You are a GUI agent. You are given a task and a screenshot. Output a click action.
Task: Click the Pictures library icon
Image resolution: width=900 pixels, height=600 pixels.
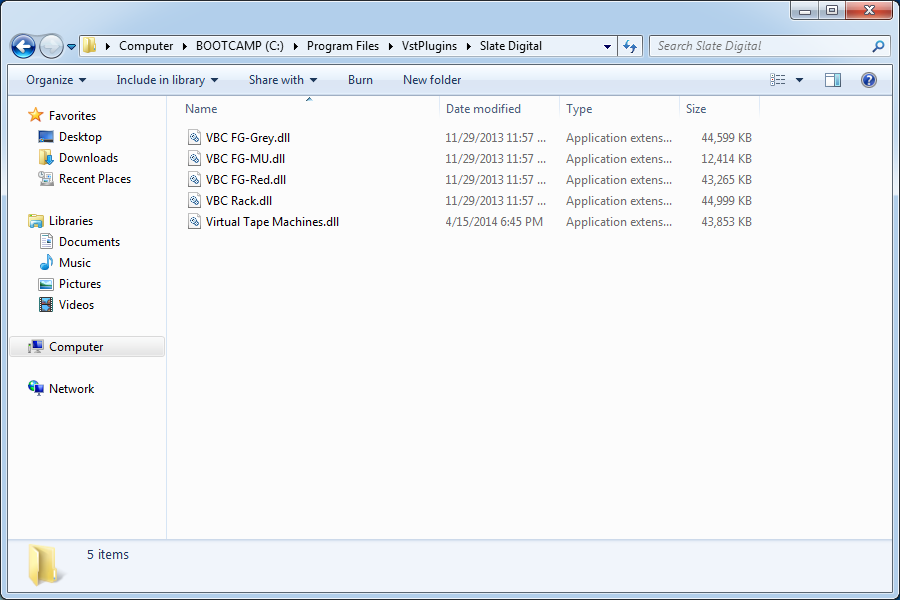point(46,284)
